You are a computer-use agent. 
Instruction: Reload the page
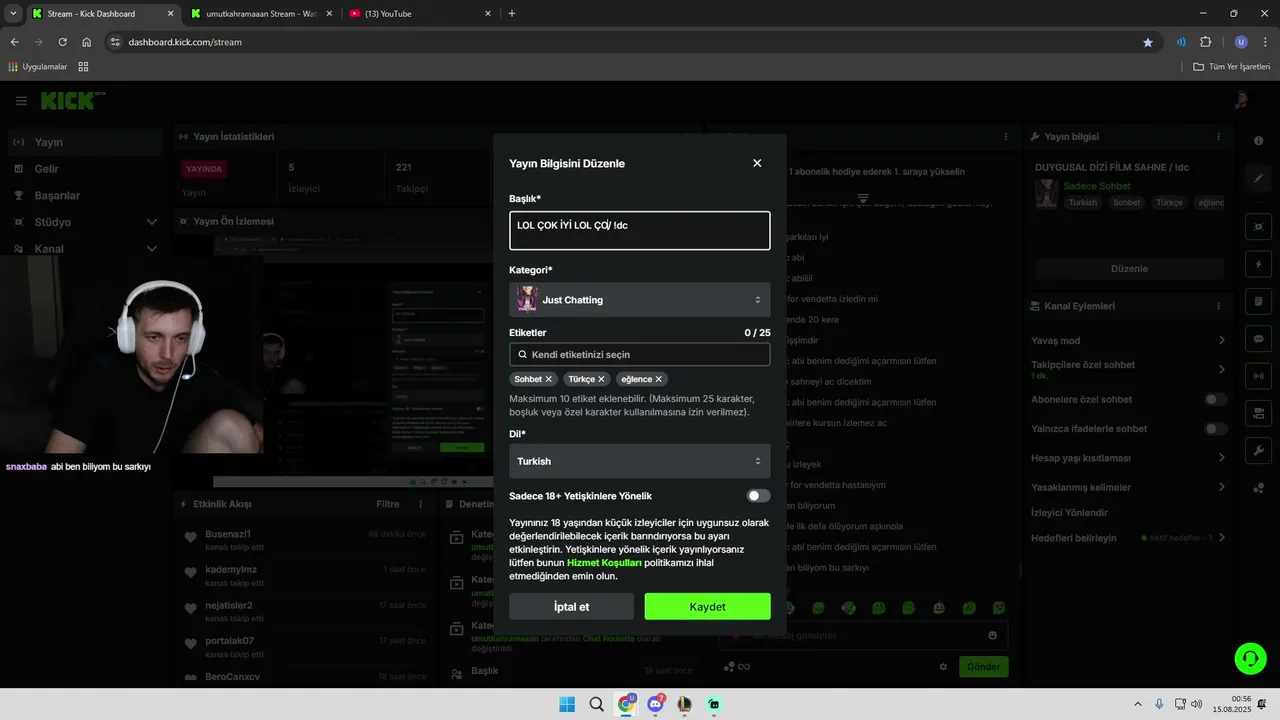click(x=62, y=42)
